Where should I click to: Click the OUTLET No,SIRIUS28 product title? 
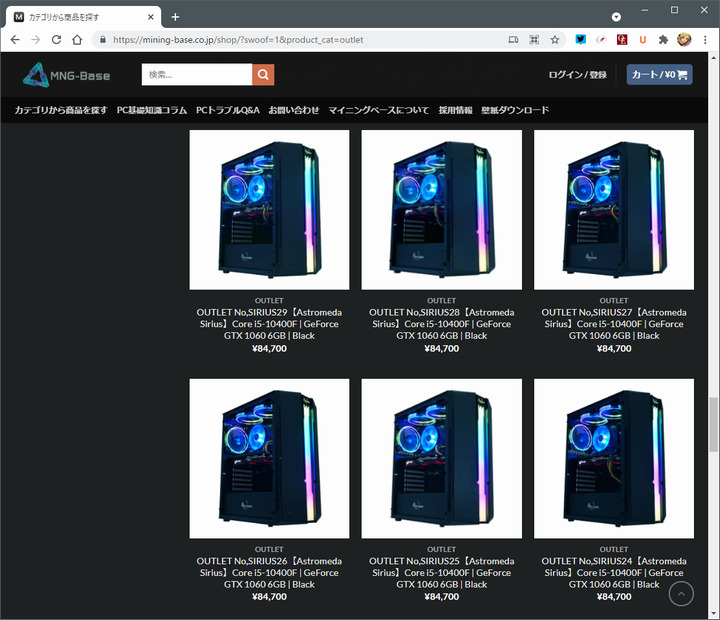coord(442,324)
